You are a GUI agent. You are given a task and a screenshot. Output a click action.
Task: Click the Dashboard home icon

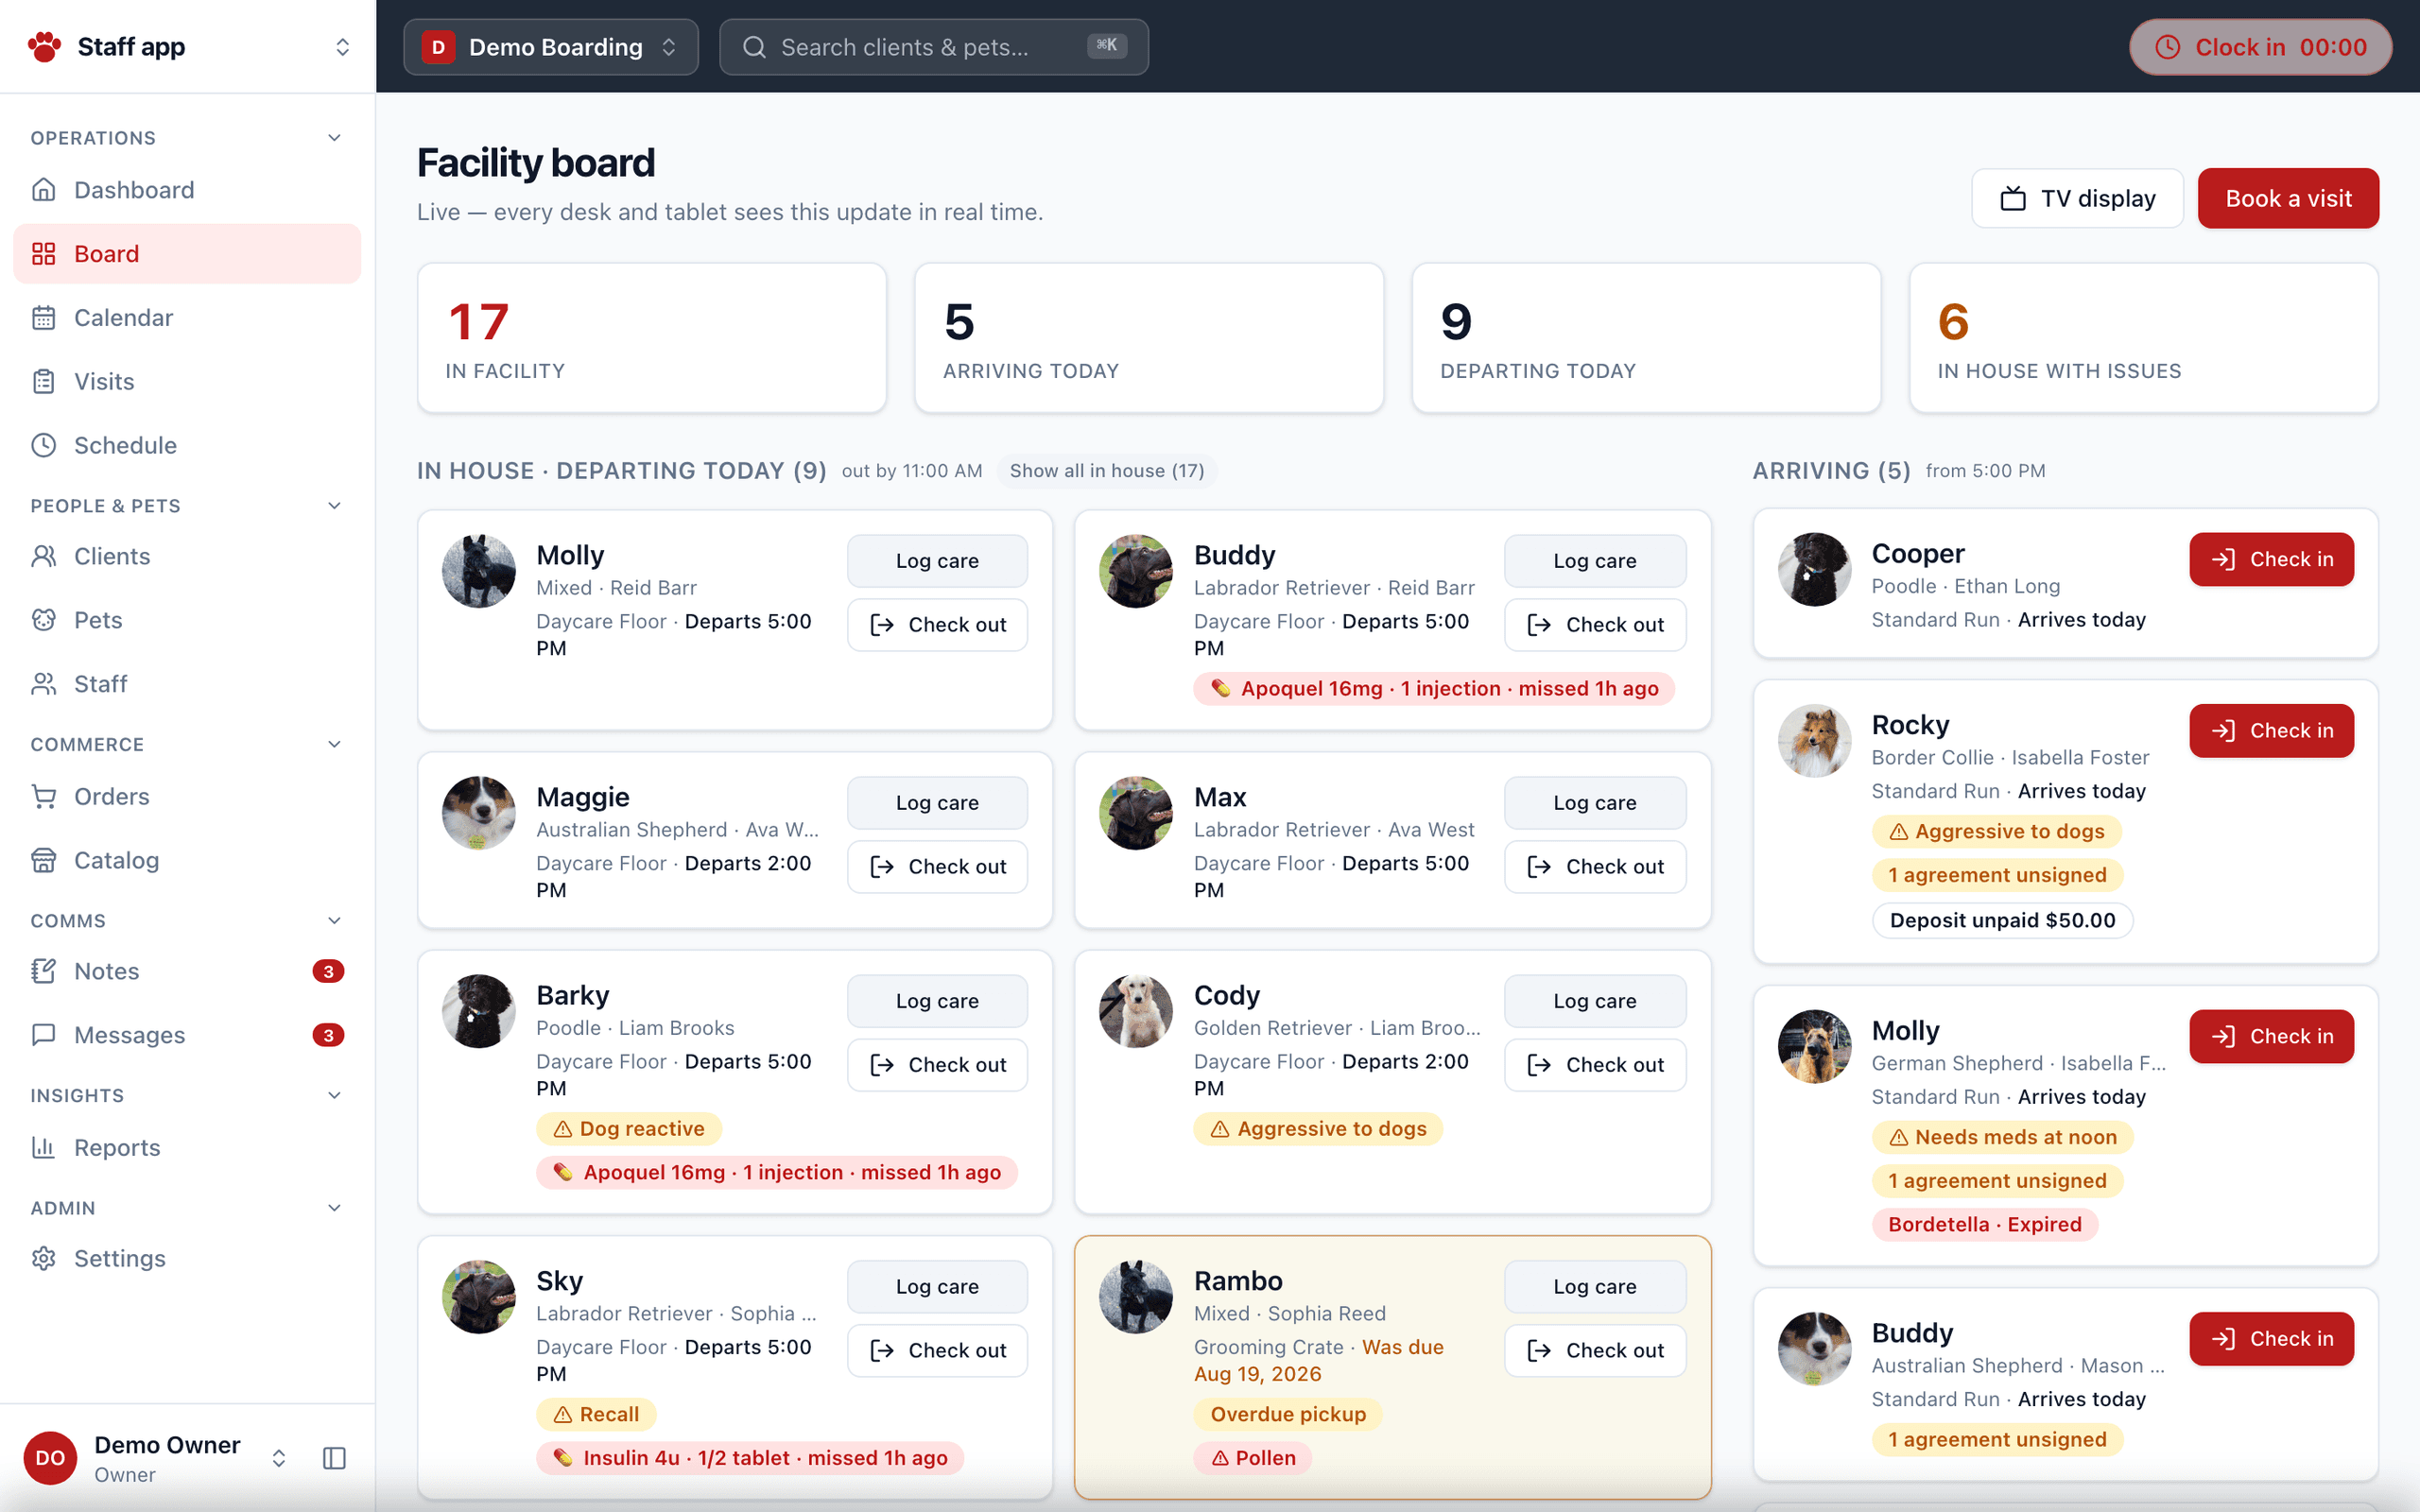coord(44,190)
